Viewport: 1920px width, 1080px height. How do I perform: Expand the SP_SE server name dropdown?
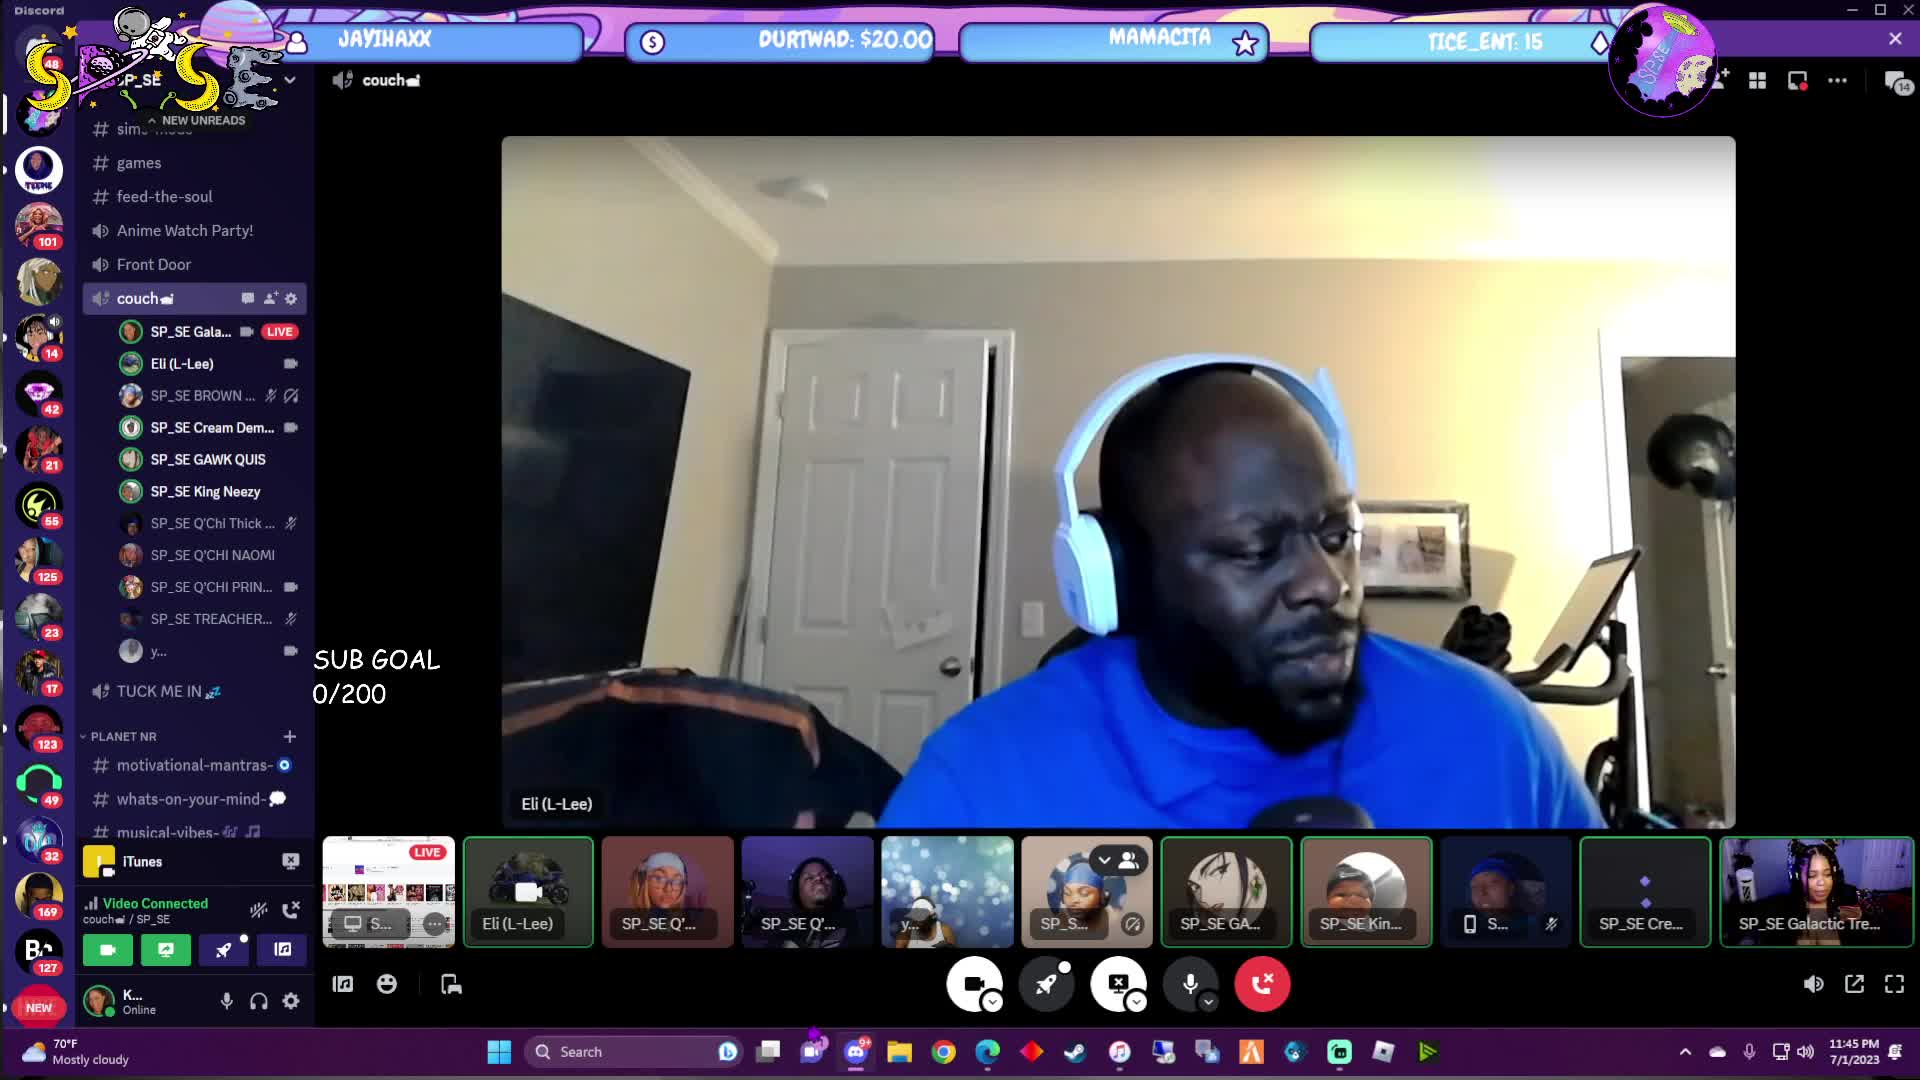[290, 80]
